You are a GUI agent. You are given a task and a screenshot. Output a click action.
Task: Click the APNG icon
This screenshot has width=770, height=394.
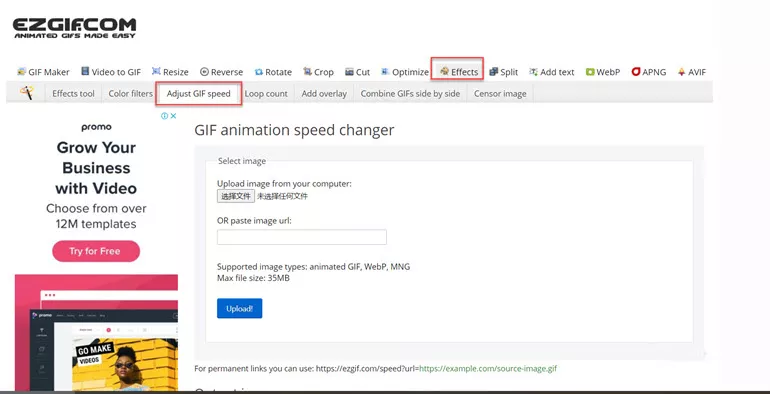point(635,72)
